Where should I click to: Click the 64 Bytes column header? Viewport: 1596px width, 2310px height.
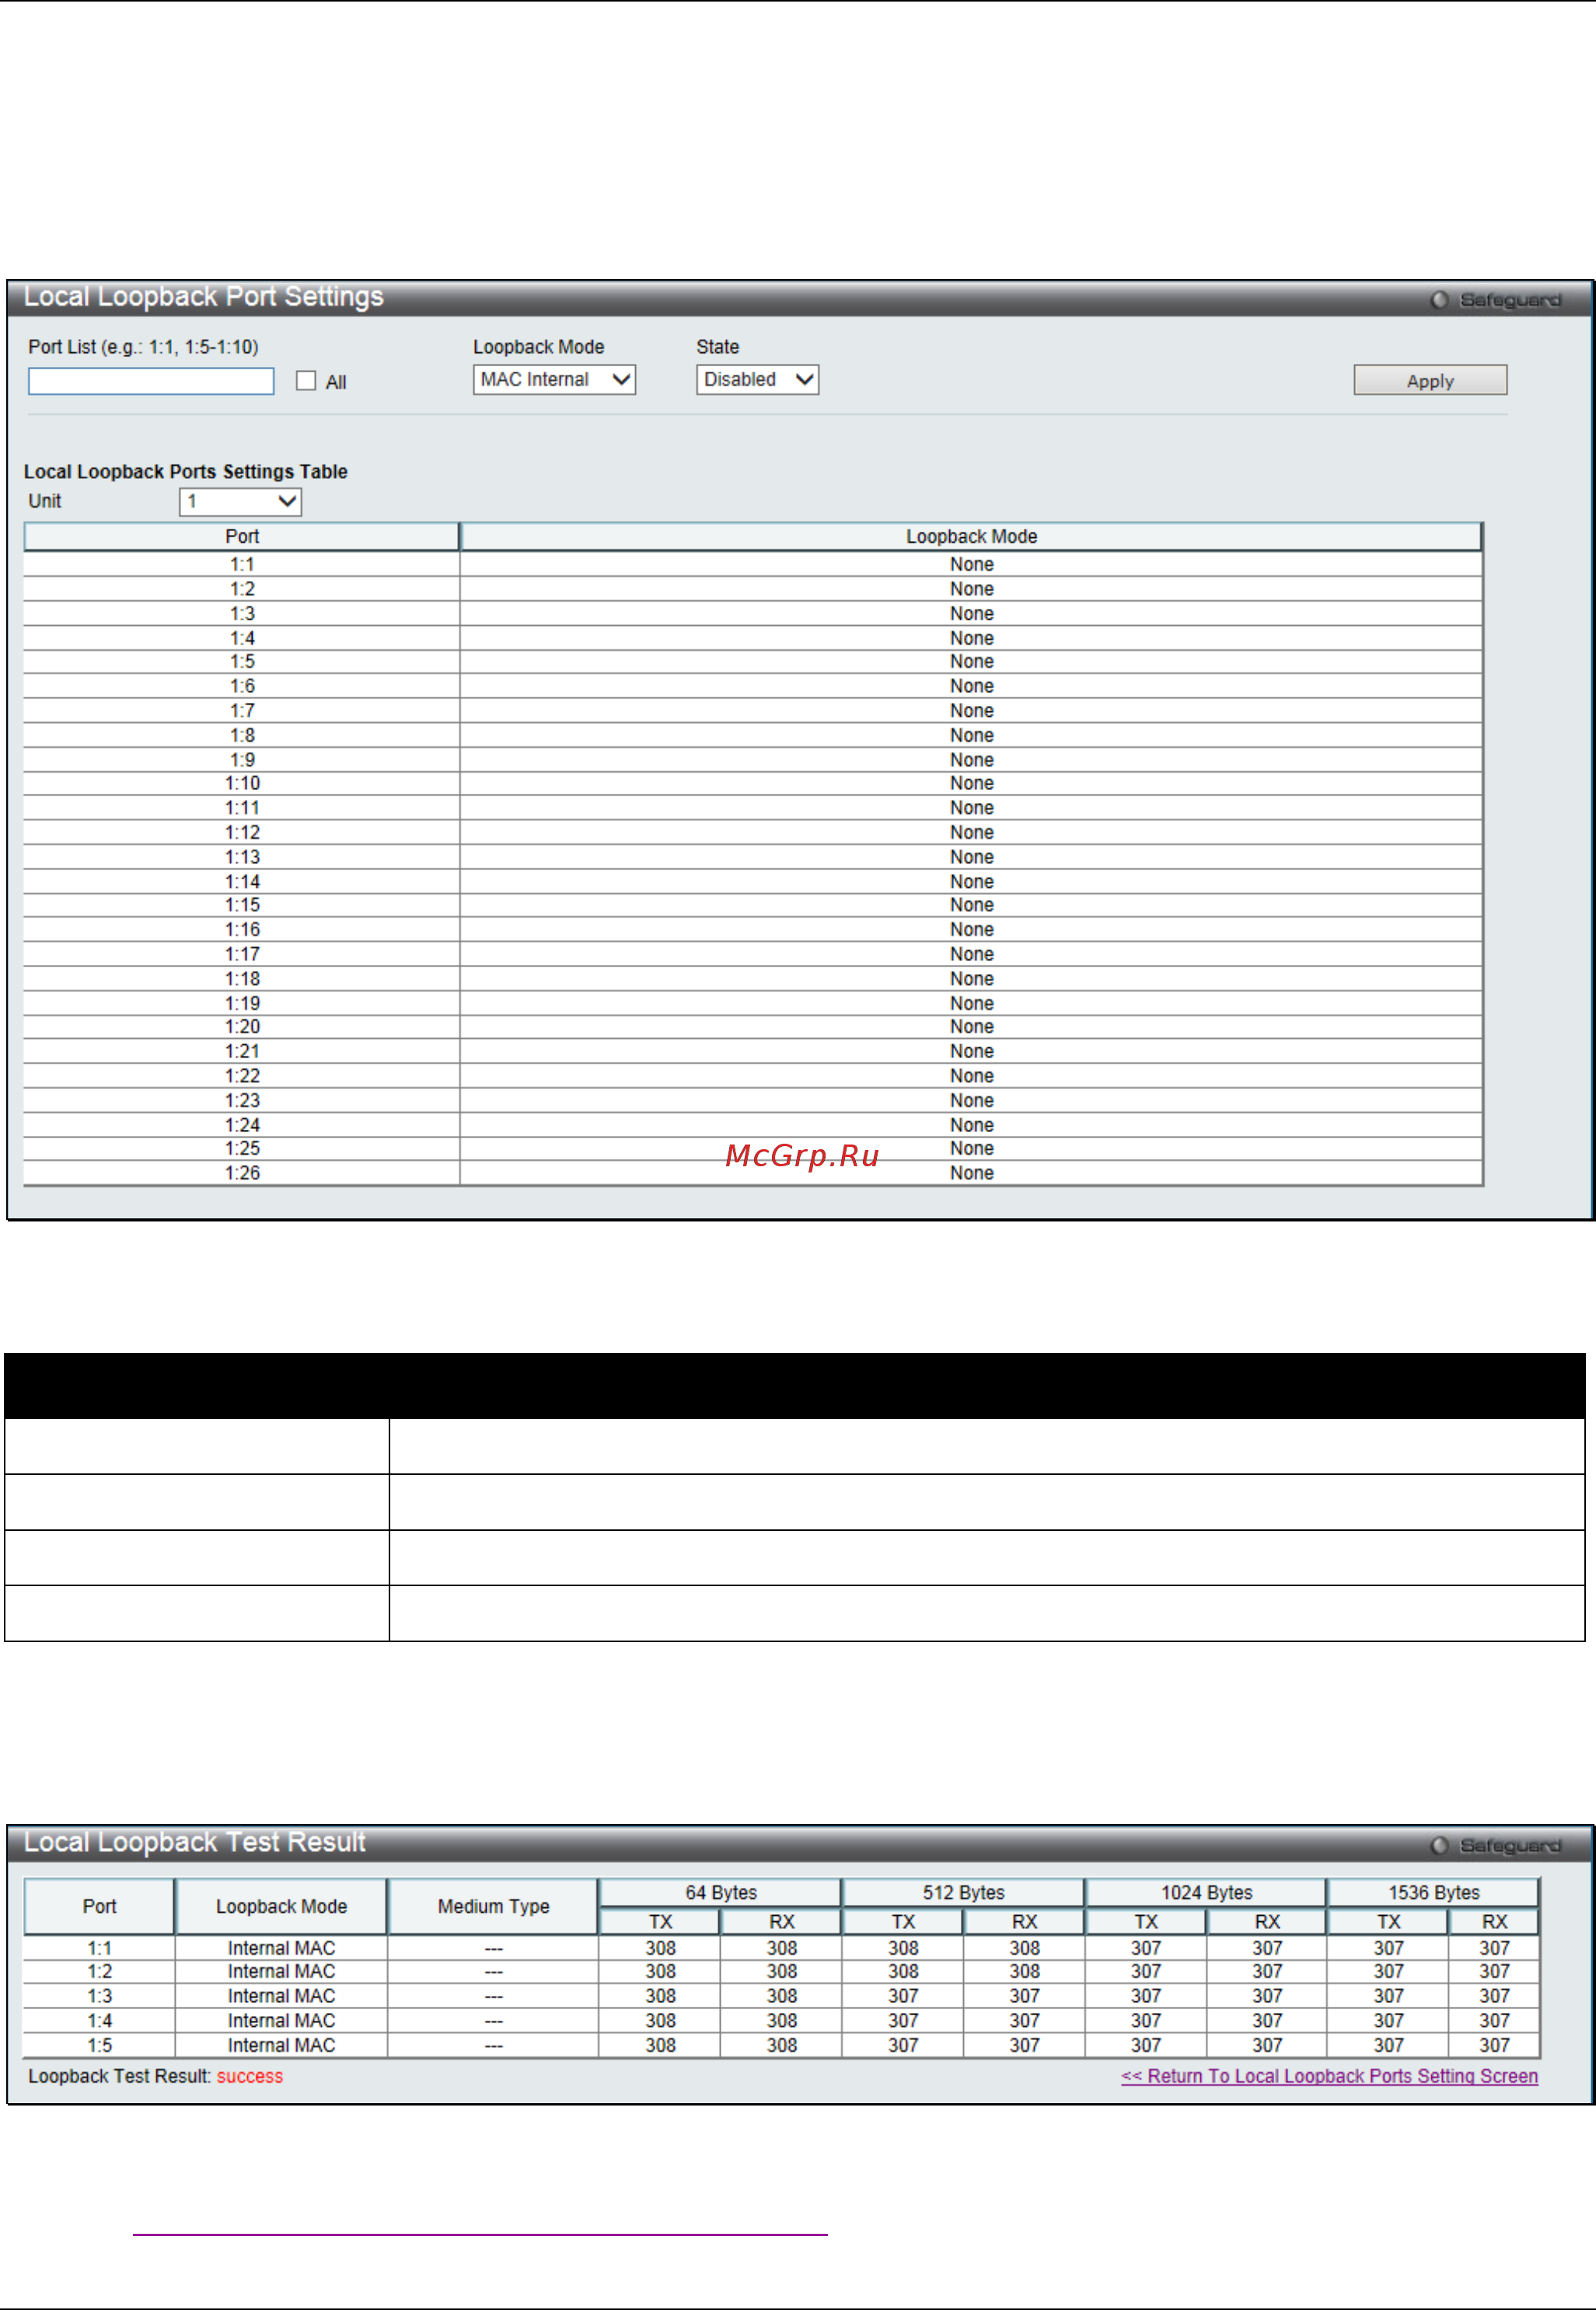pyautogui.click(x=720, y=1893)
